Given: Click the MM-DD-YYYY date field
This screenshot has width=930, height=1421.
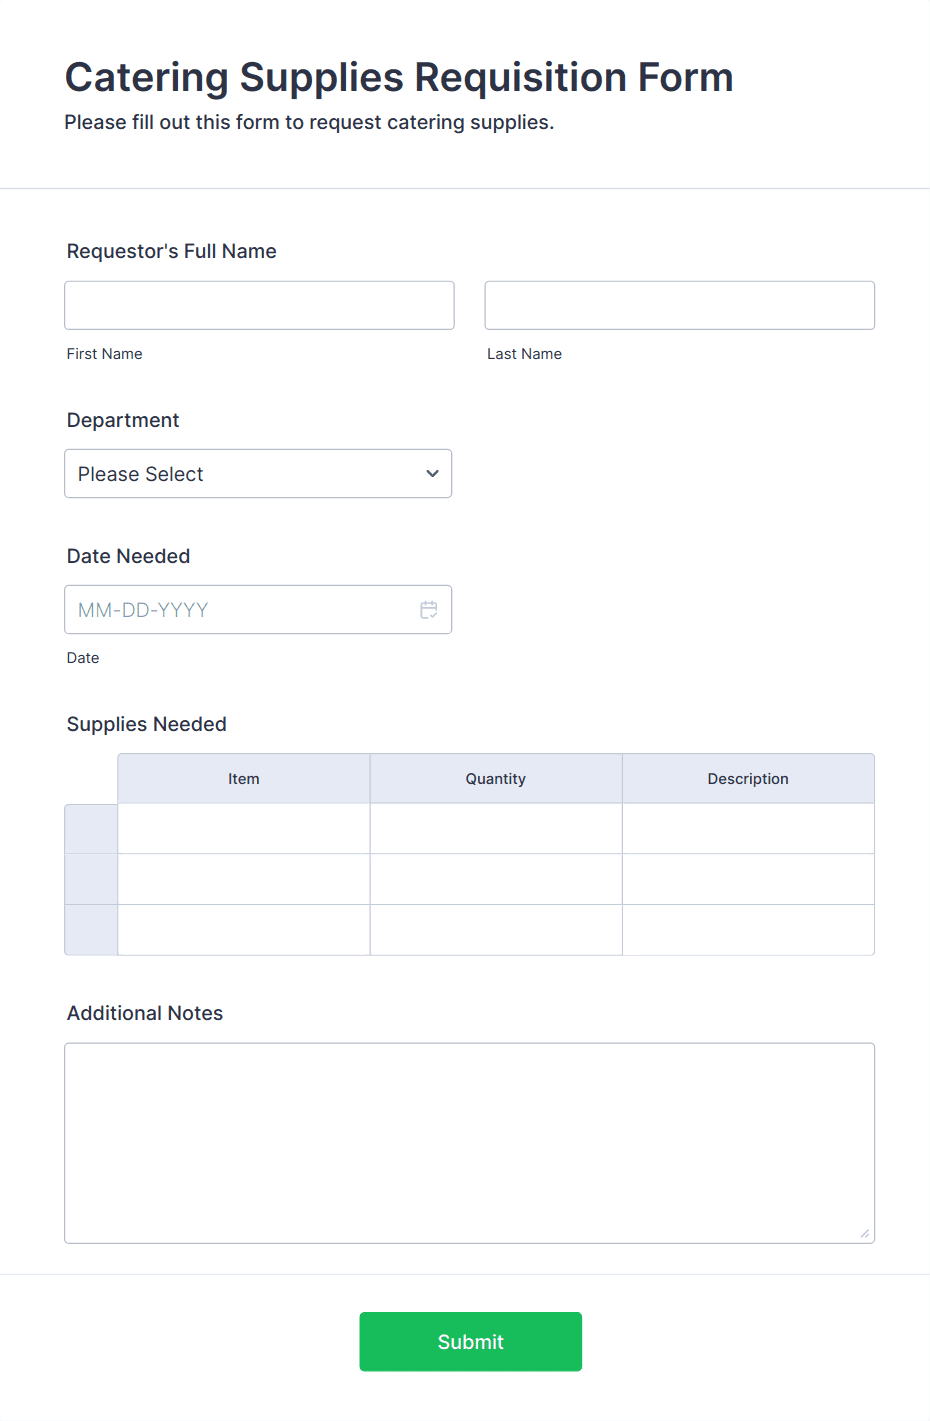Looking at the screenshot, I should click(240, 609).
